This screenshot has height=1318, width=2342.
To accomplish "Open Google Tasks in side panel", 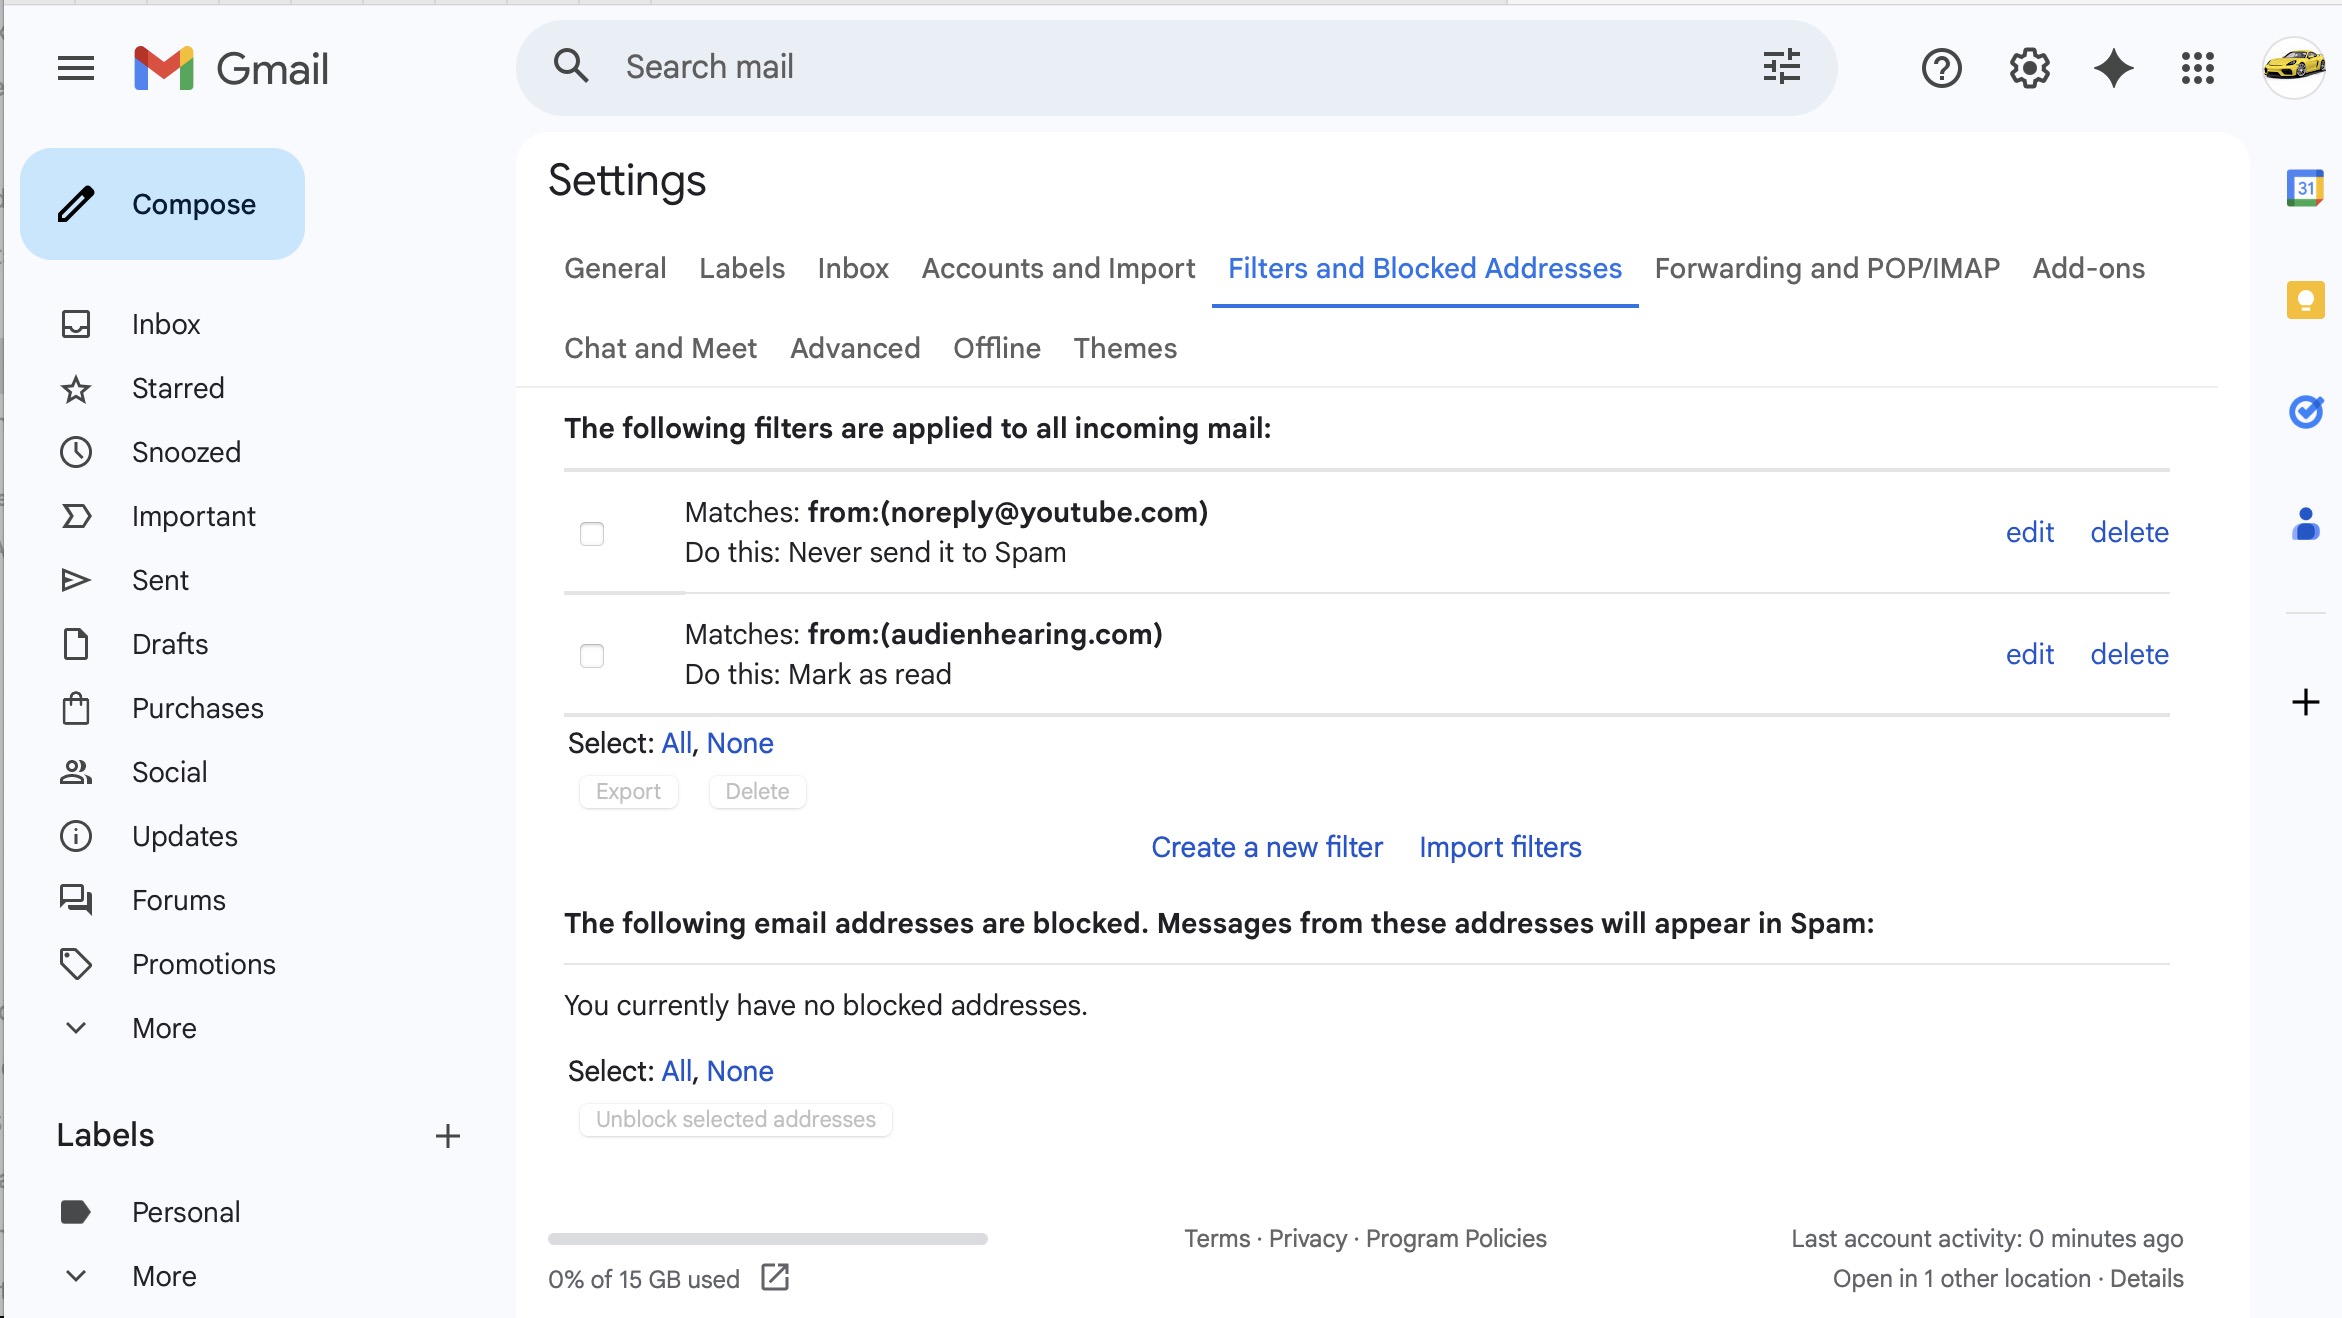I will tap(2305, 411).
